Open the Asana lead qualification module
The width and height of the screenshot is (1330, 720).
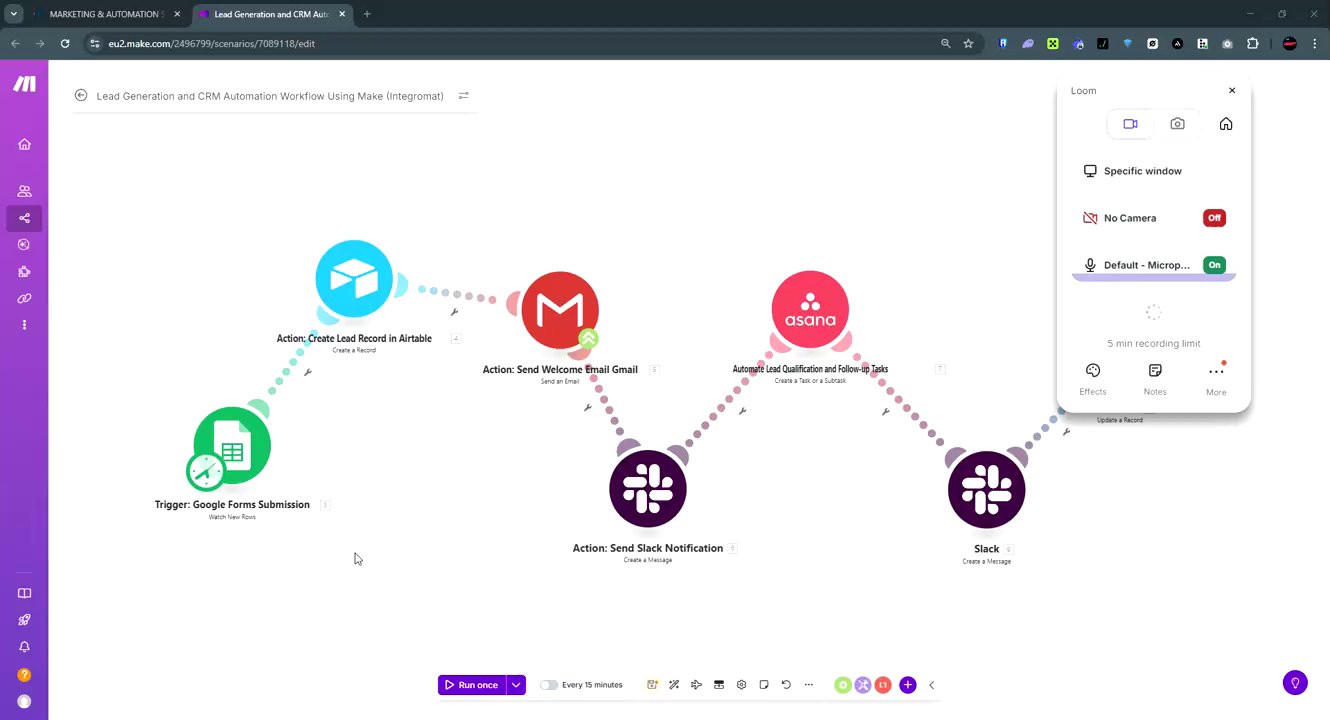(810, 309)
